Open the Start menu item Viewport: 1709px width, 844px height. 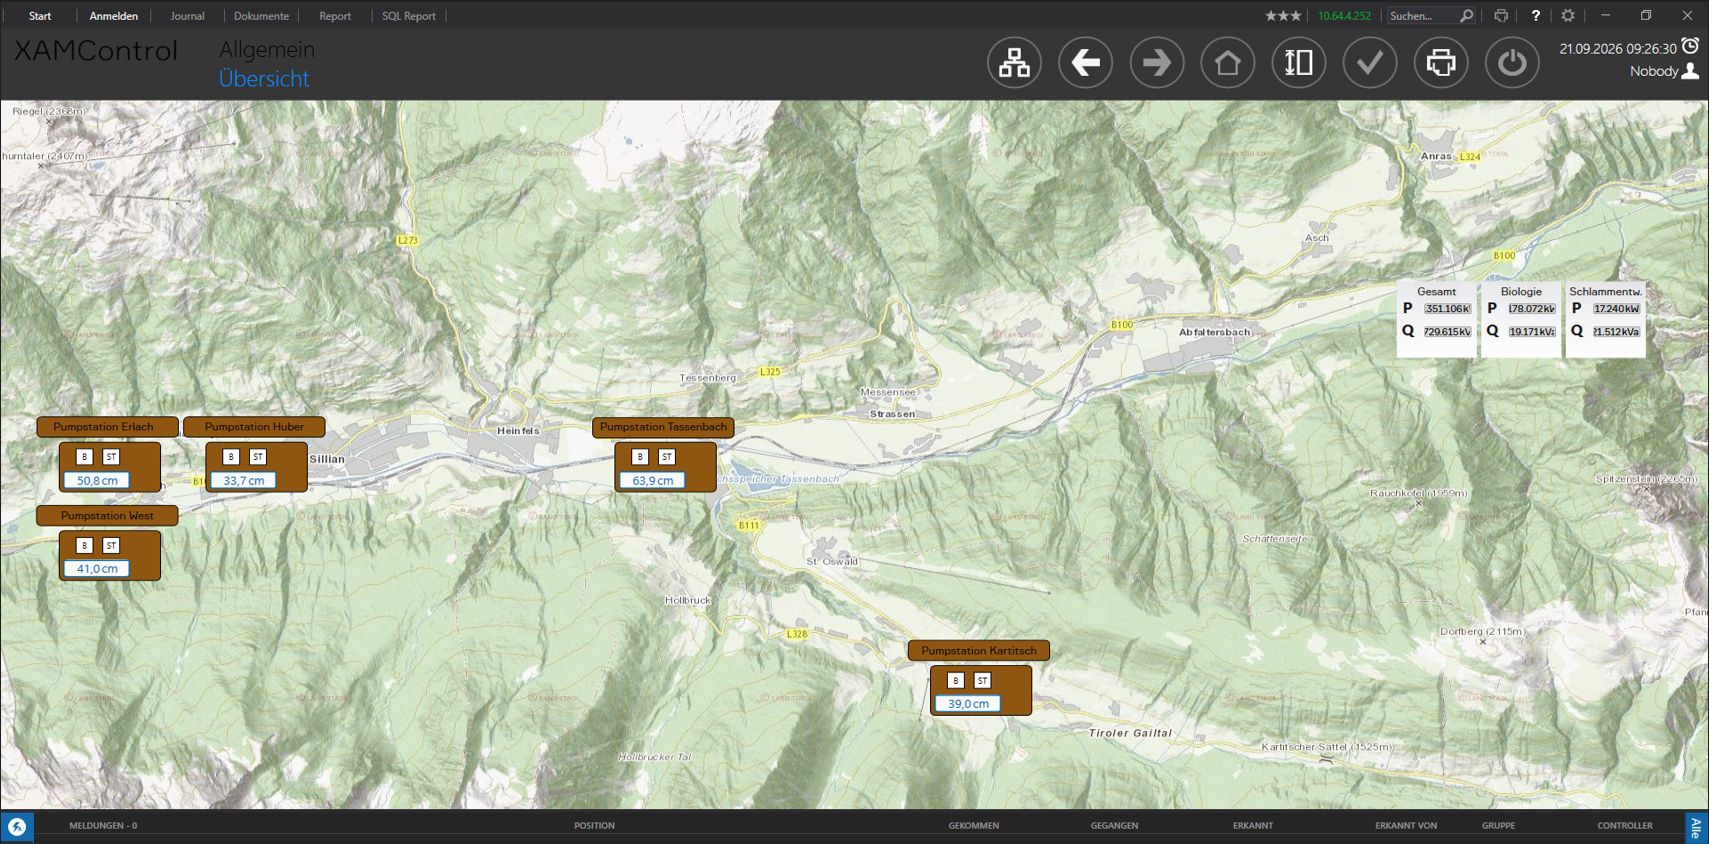(40, 16)
